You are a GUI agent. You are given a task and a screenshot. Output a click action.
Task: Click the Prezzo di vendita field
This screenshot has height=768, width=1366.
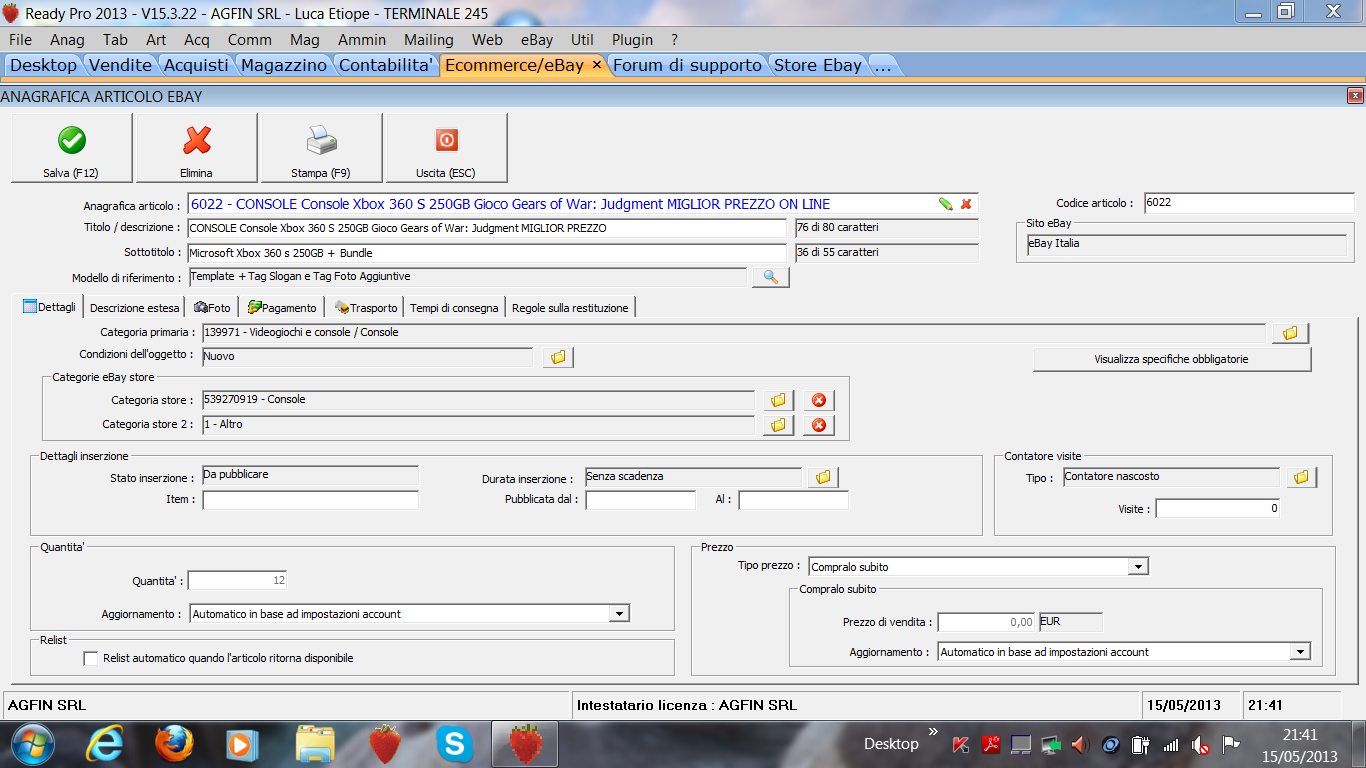tap(986, 622)
